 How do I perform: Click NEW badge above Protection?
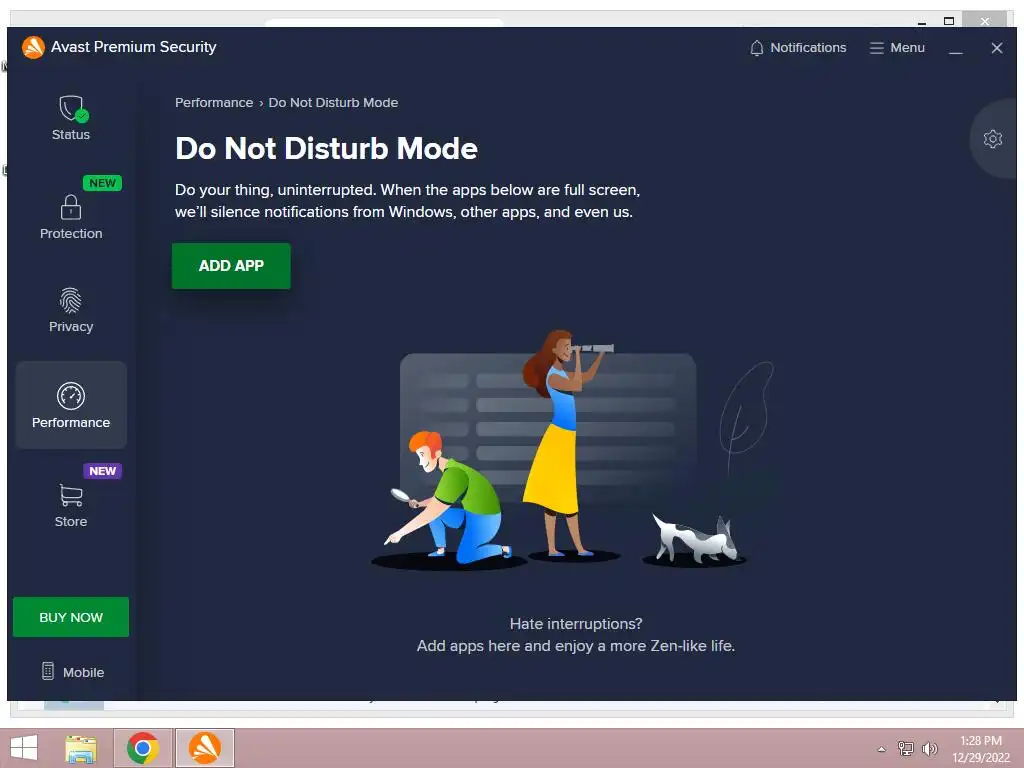(103, 183)
